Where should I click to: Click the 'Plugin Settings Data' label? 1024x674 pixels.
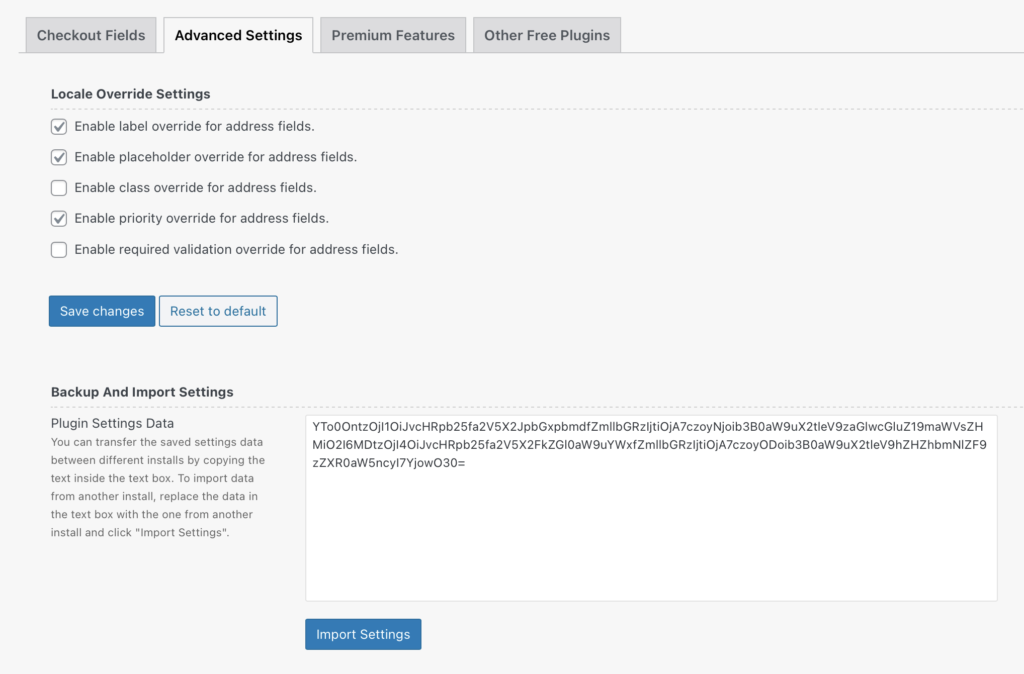pyautogui.click(x=112, y=423)
